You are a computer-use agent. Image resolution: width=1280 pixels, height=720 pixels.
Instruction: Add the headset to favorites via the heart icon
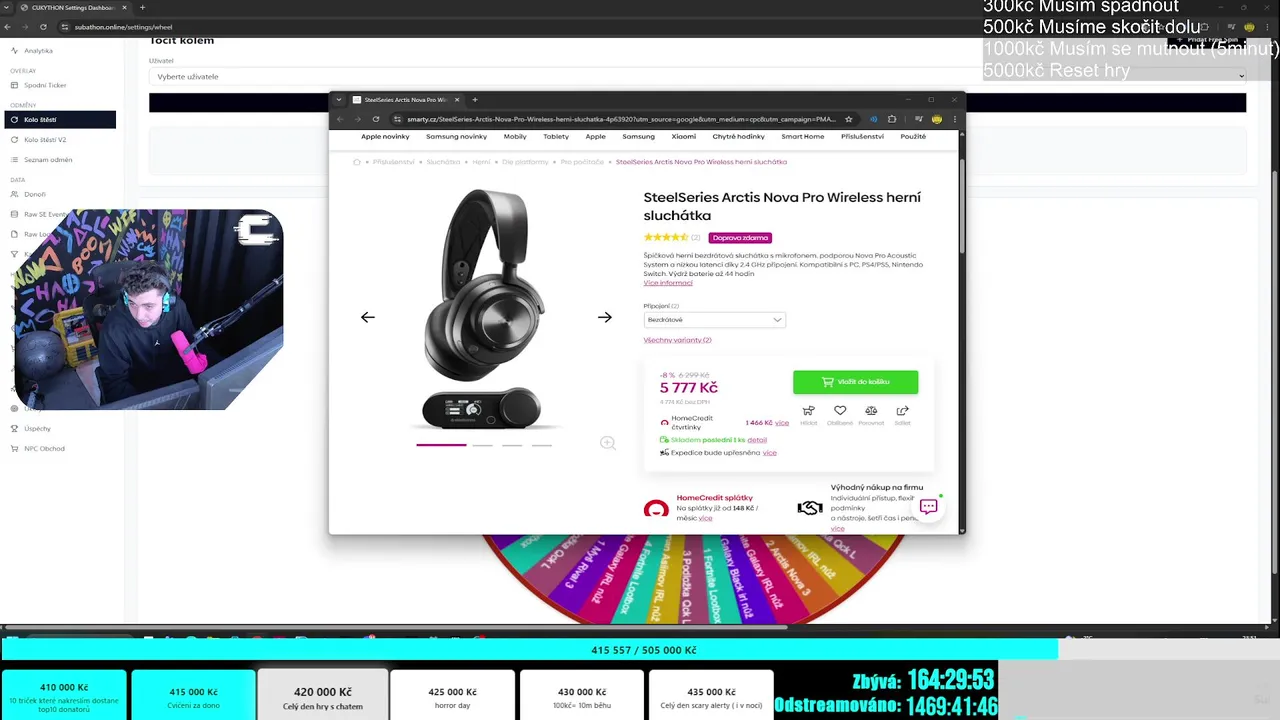pyautogui.click(x=840, y=411)
